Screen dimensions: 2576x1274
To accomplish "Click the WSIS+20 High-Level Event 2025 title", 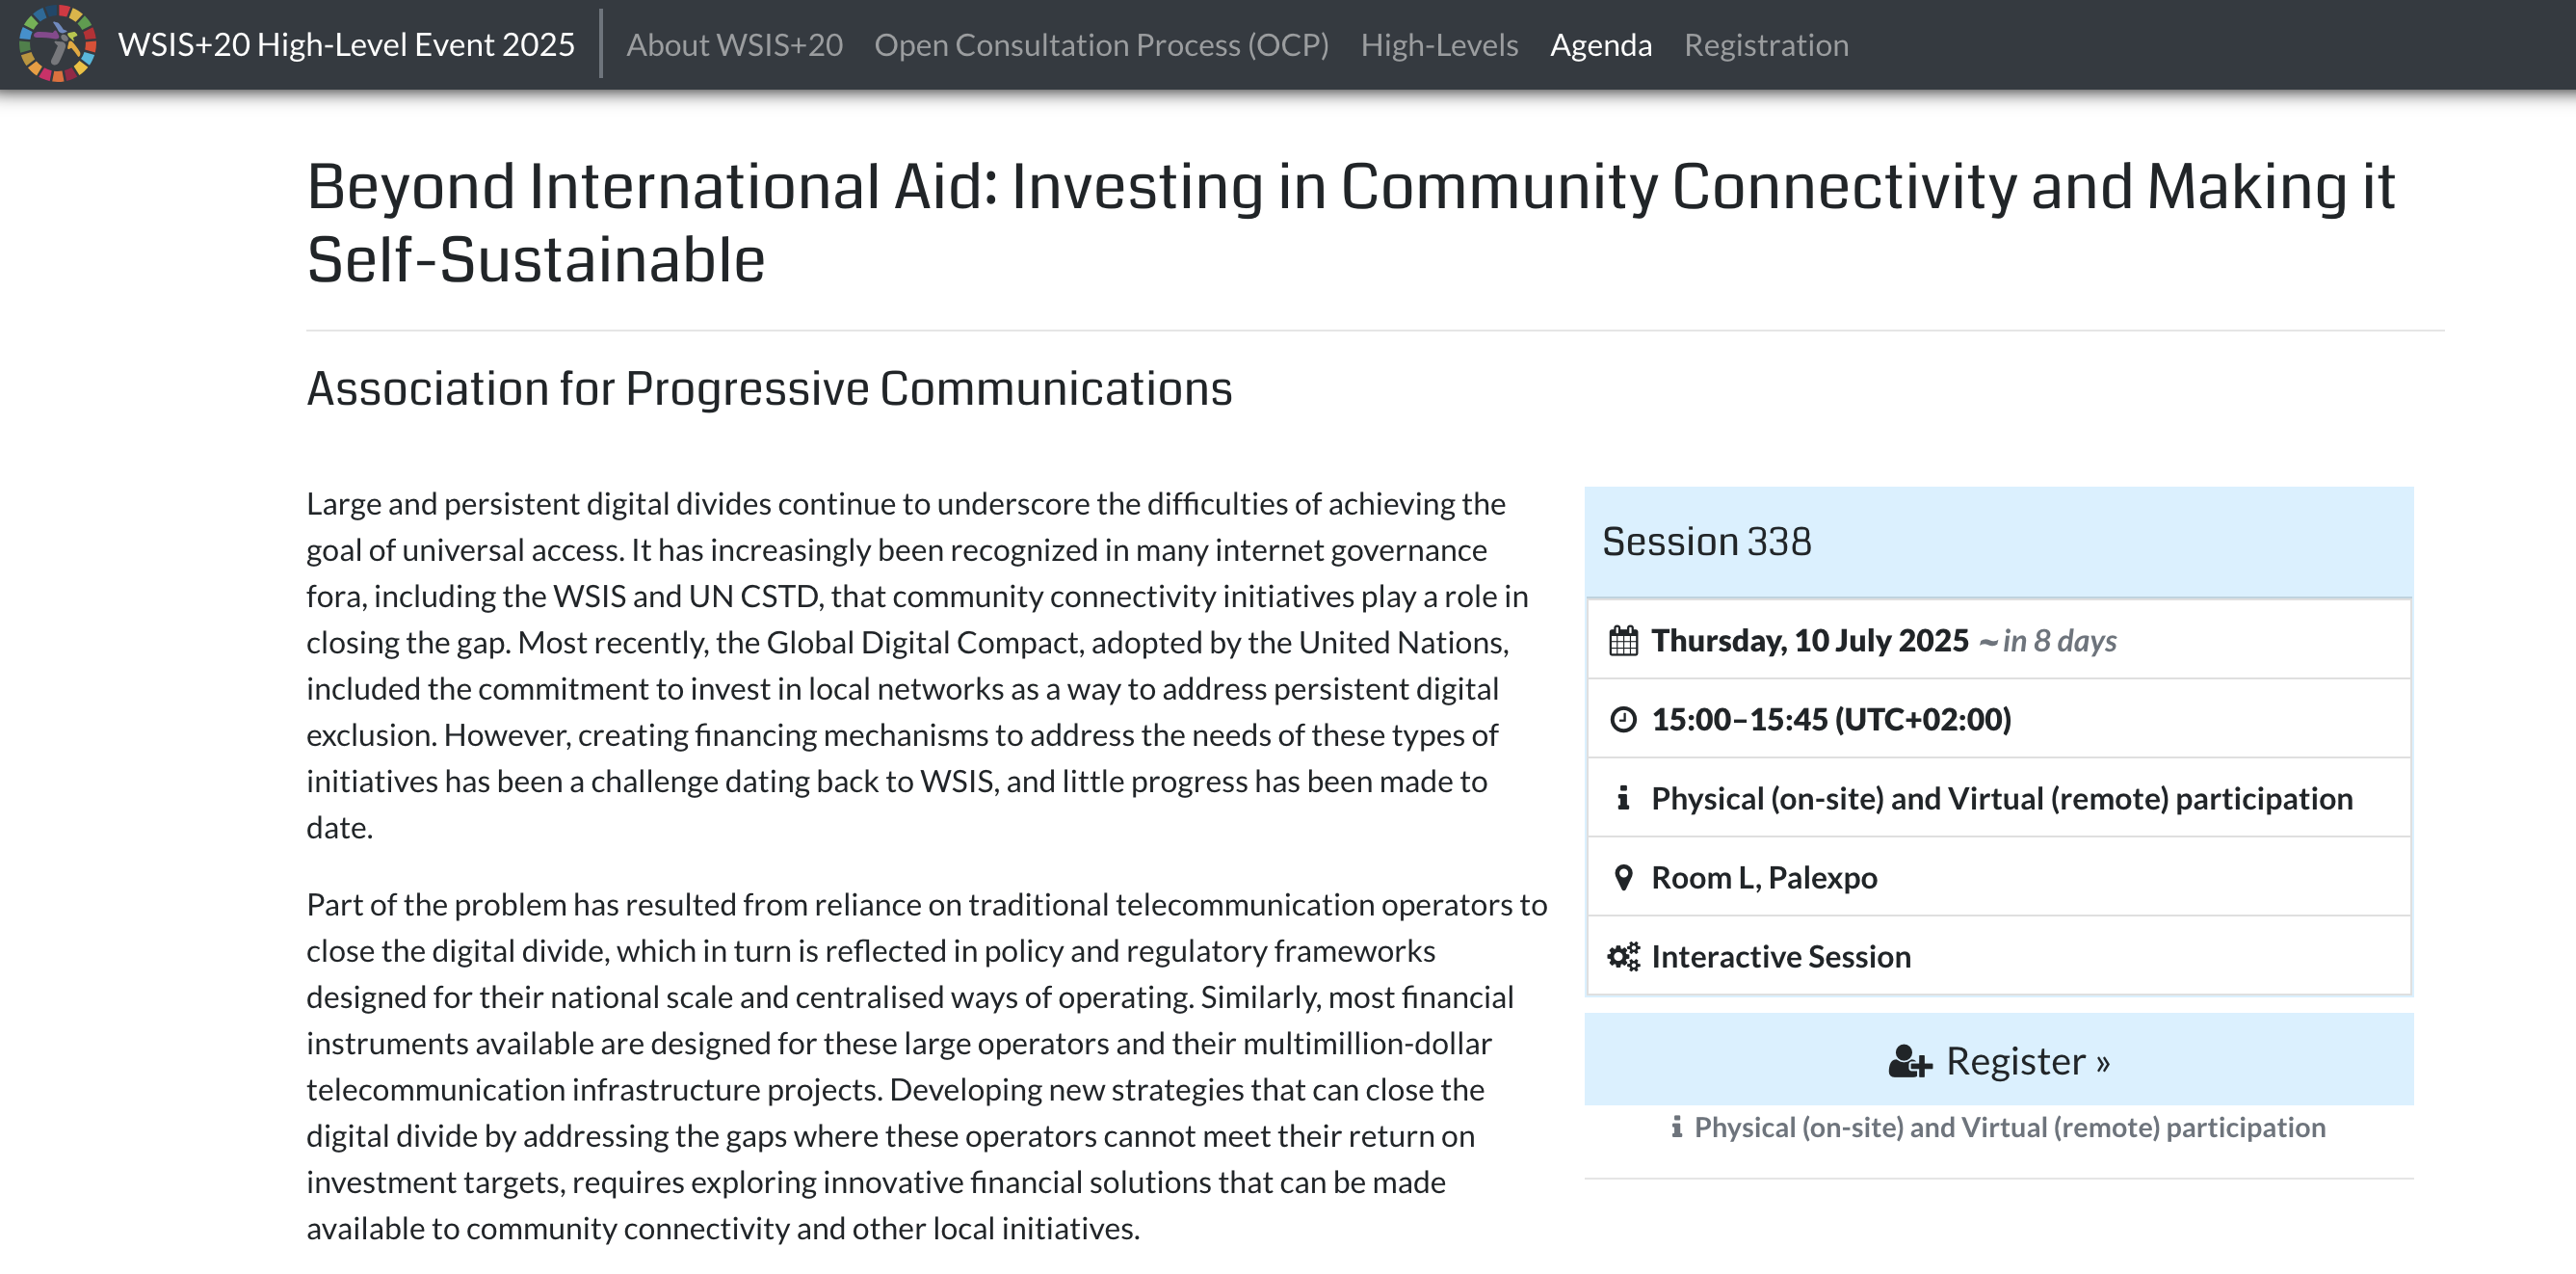I will coord(346,45).
